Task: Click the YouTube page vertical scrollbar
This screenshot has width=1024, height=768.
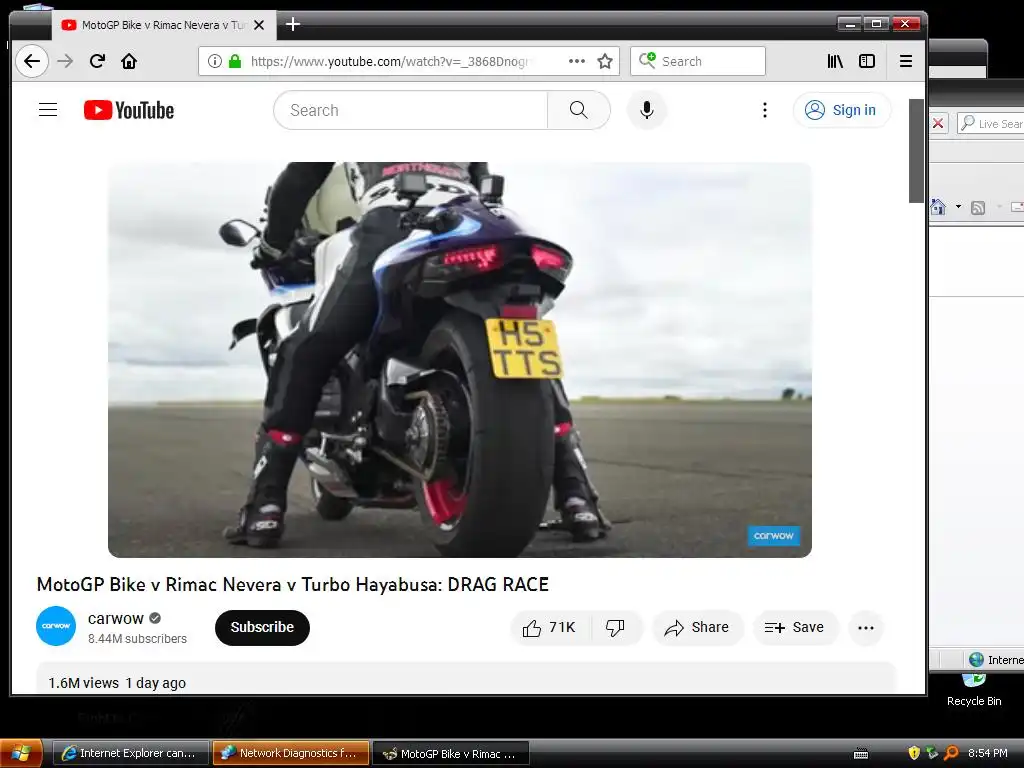Action: click(916, 152)
